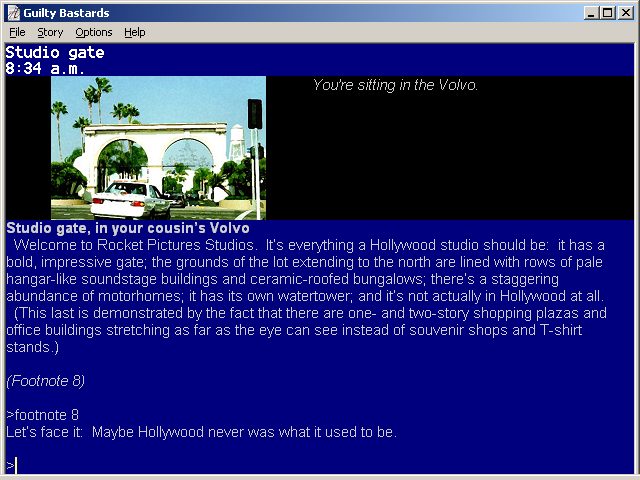Click the "You're sitting in the Volvo" caption
This screenshot has height=480, width=640.
pos(395,85)
